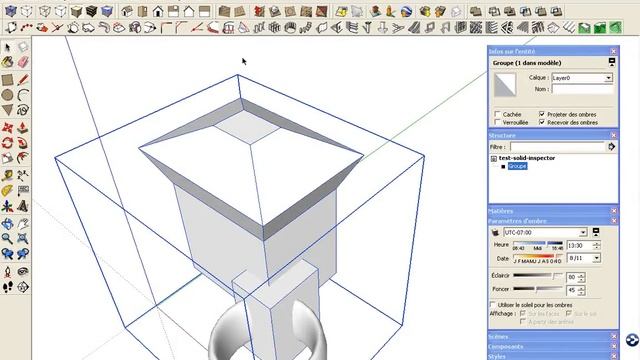Expand the Composants panel header
This screenshot has width=640, height=360.
553,347
